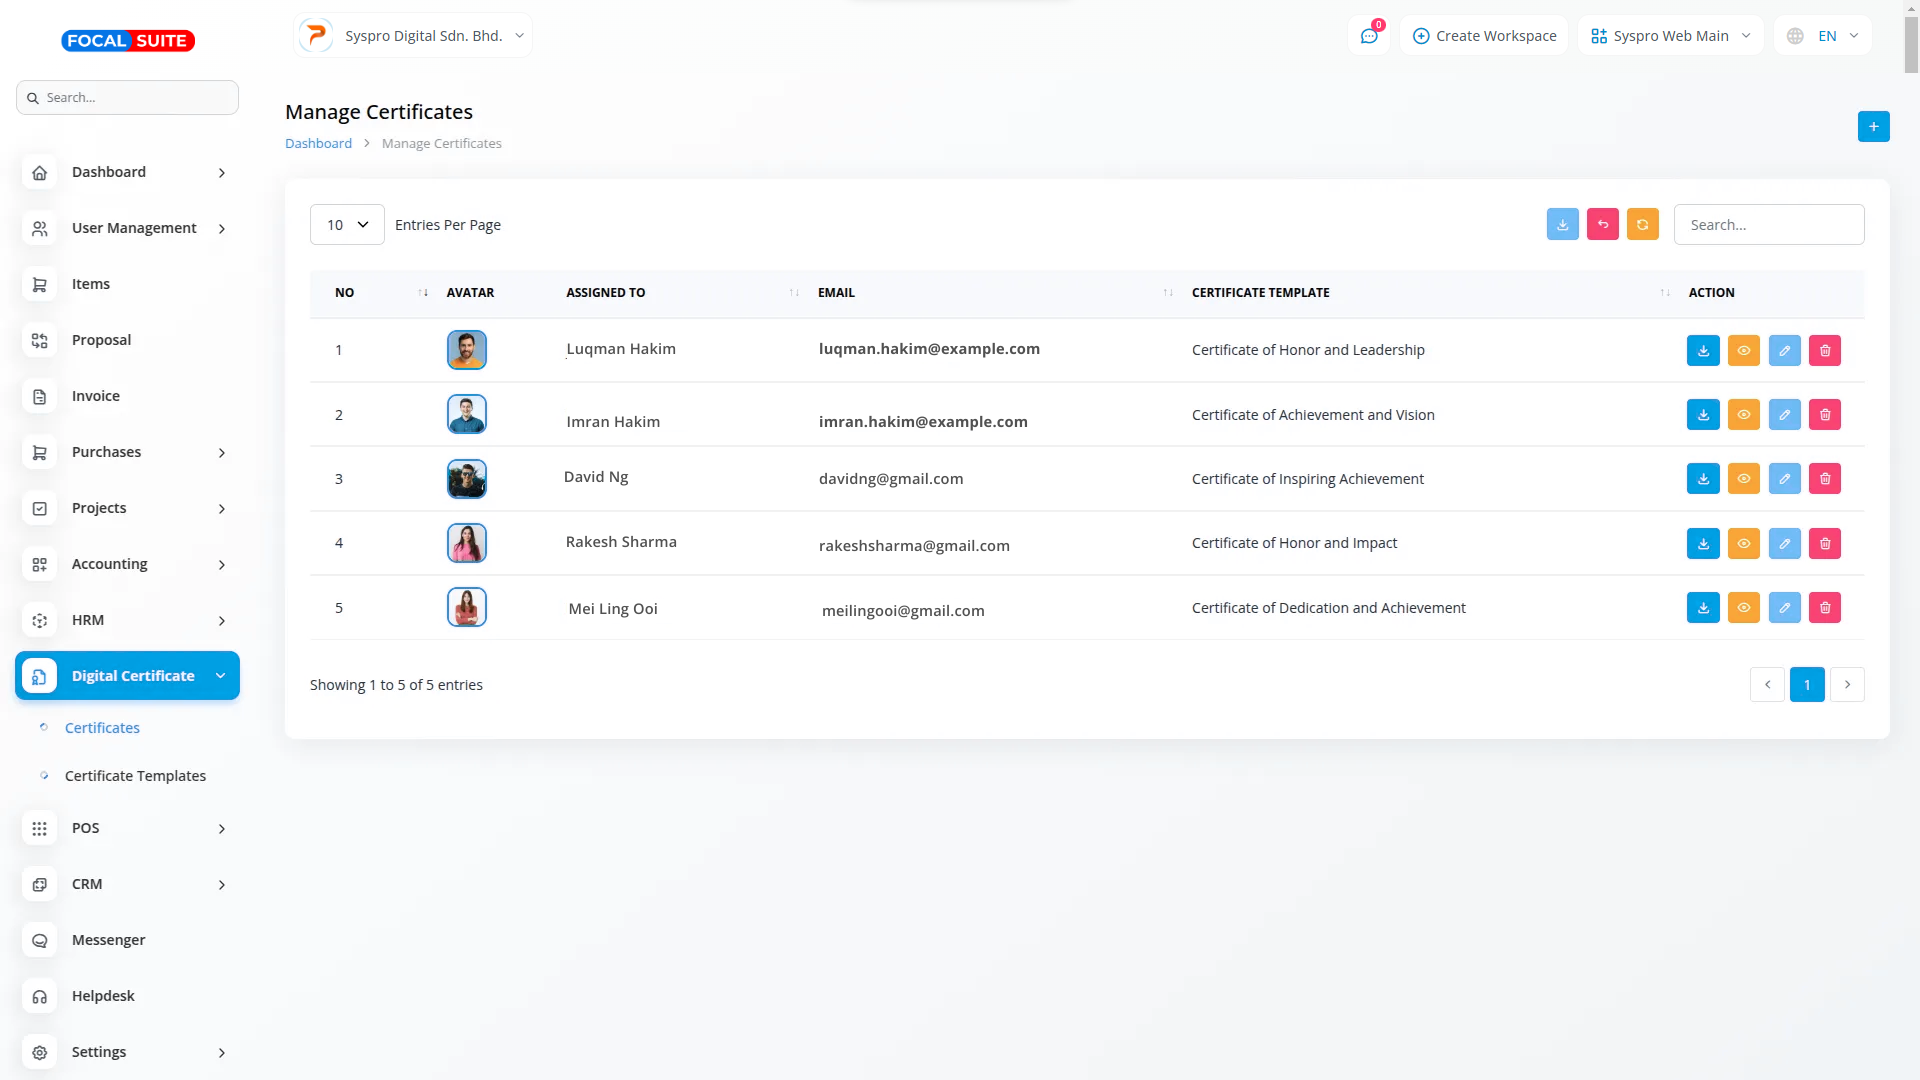
Task: Preview Luqman Hakim's certificate via eye icon
Action: point(1743,351)
